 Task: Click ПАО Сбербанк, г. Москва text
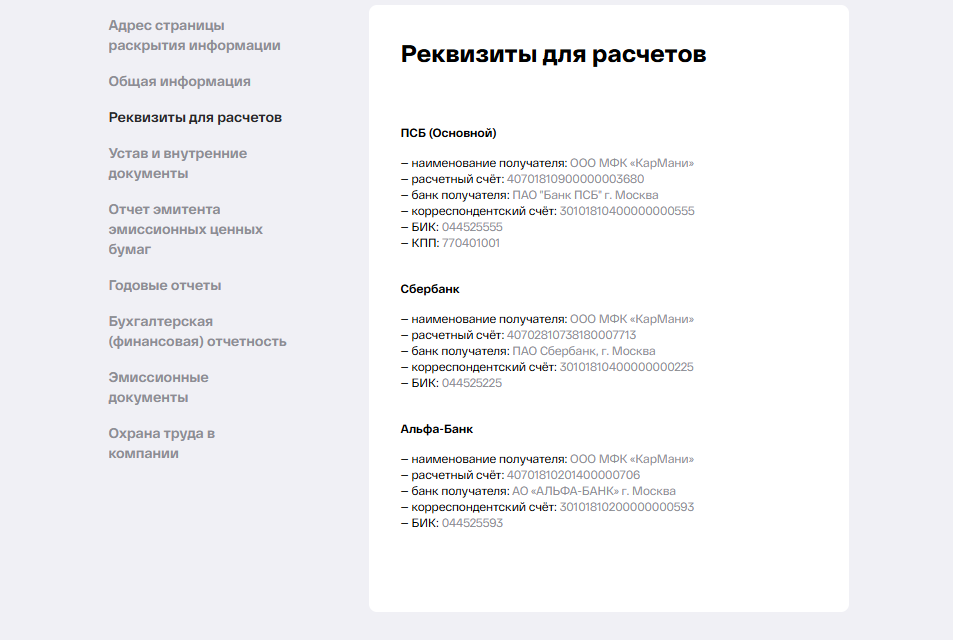point(583,351)
